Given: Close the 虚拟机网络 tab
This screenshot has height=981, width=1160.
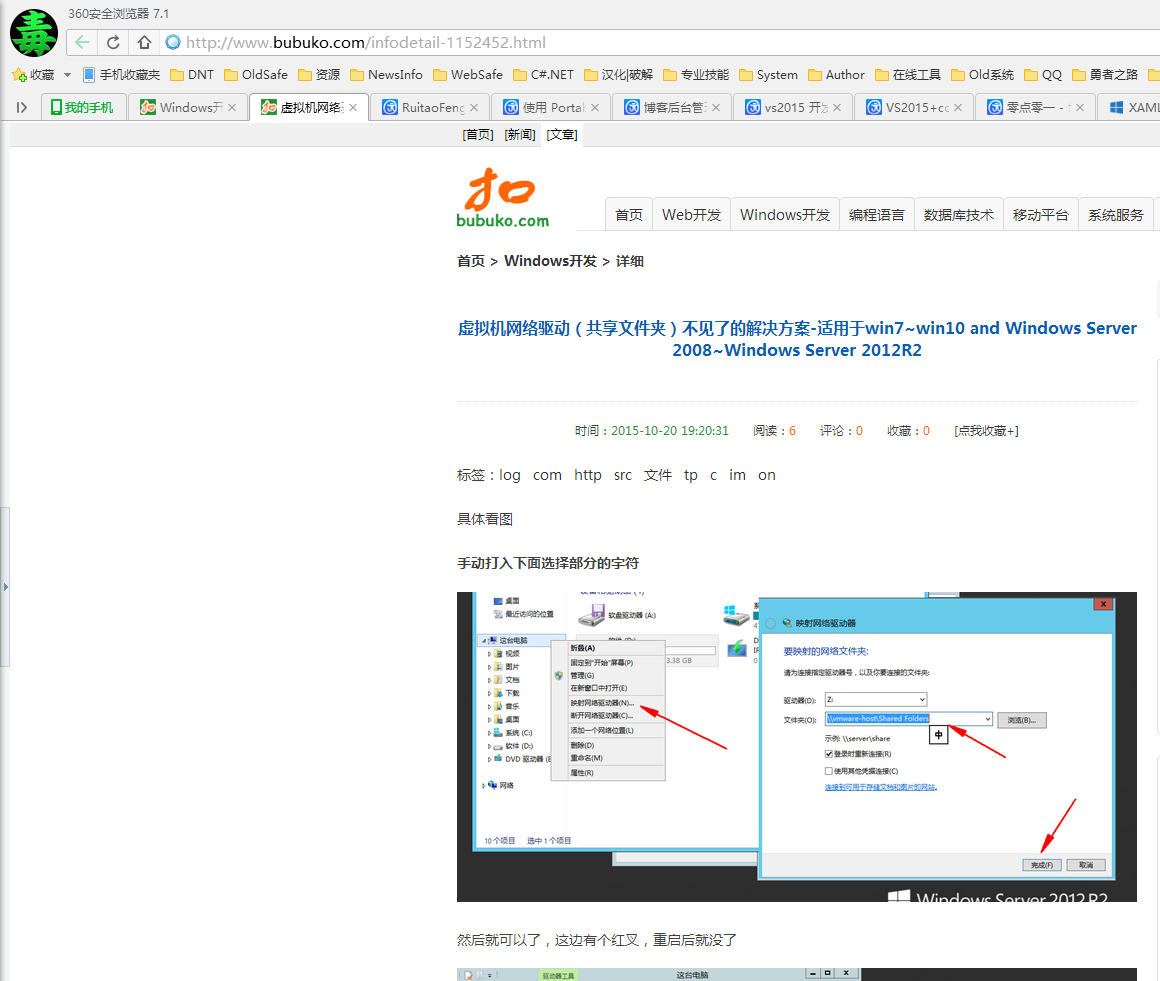Looking at the screenshot, I should pyautogui.click(x=353, y=107).
